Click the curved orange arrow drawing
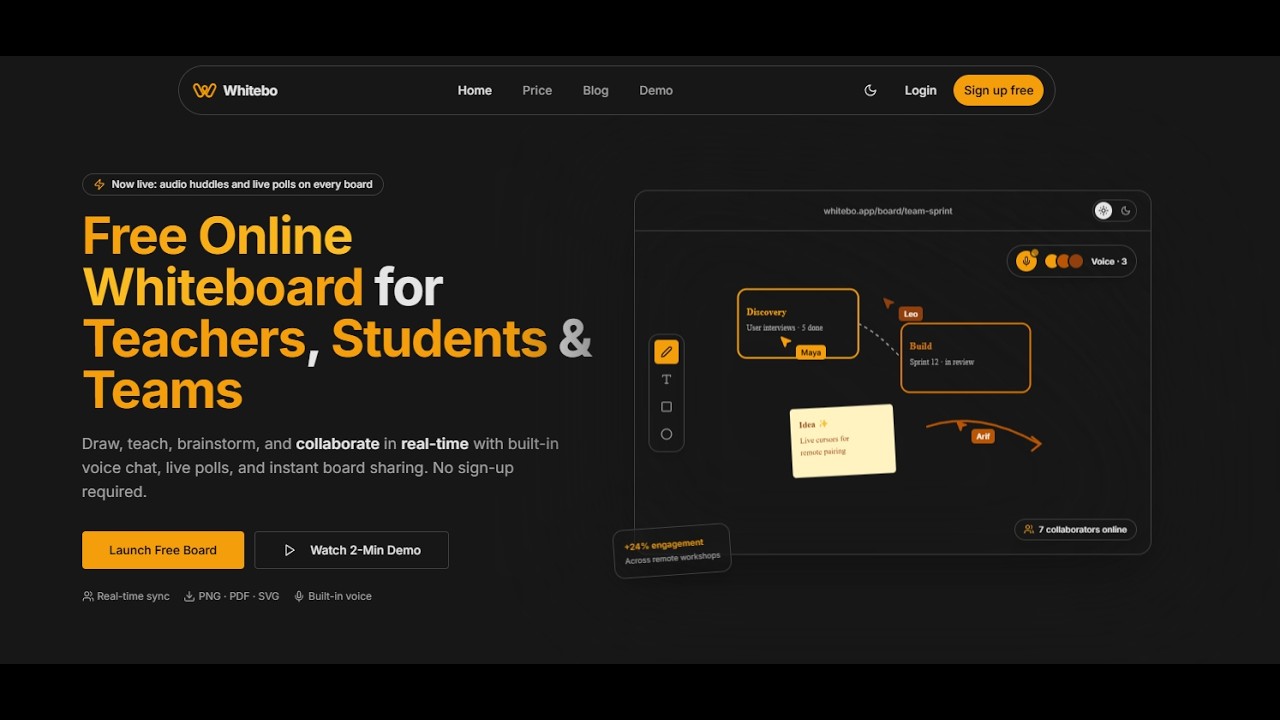Image resolution: width=1280 pixels, height=720 pixels. (x=984, y=433)
